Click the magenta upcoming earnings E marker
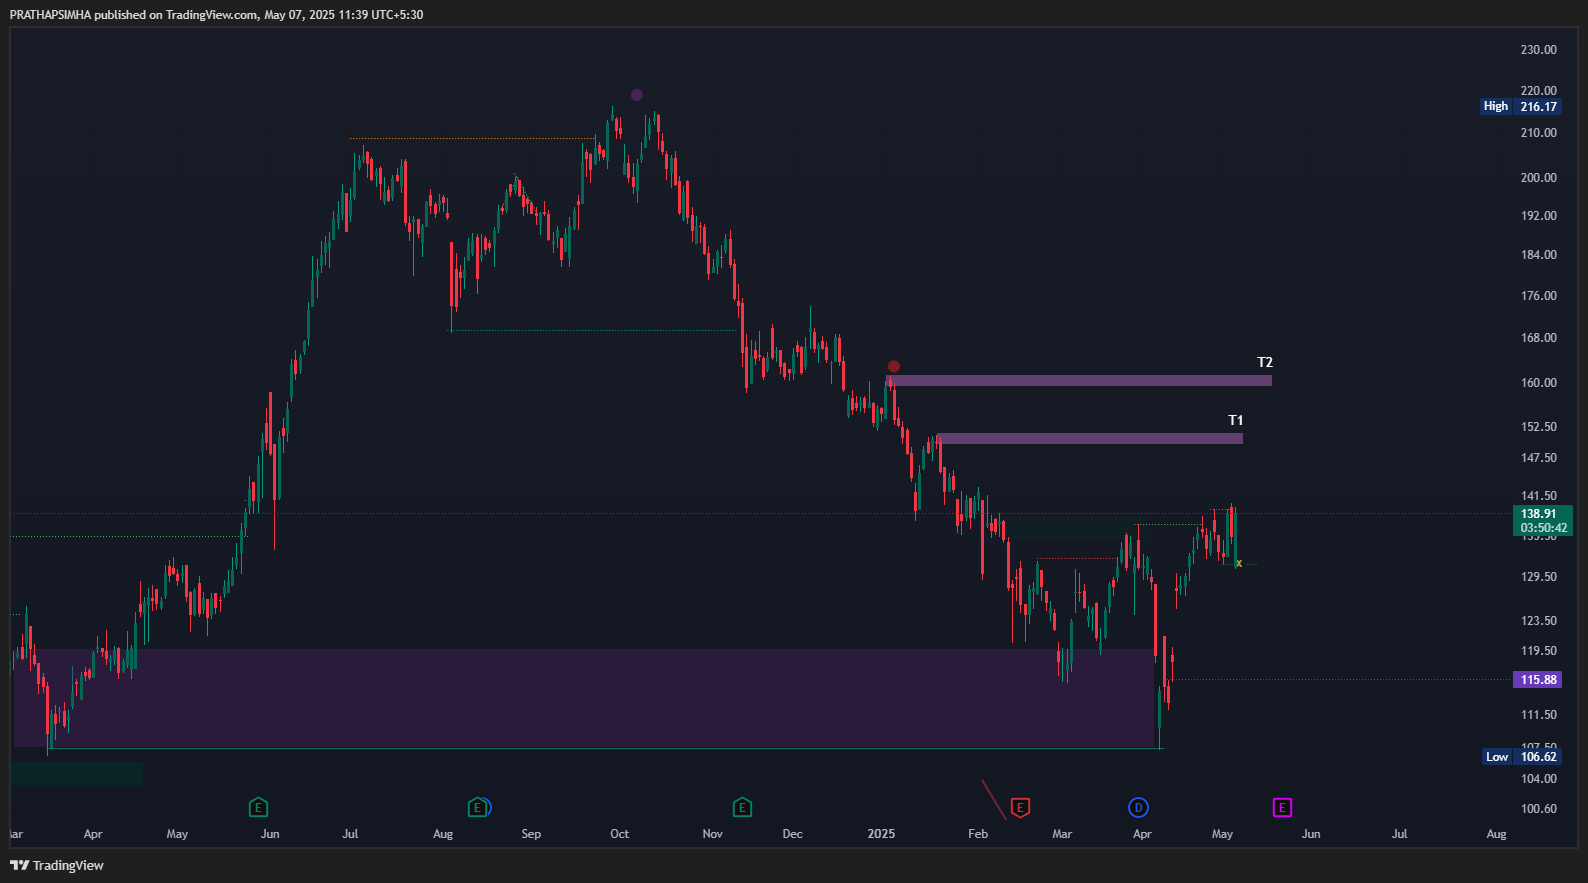This screenshot has width=1588, height=883. click(x=1282, y=807)
